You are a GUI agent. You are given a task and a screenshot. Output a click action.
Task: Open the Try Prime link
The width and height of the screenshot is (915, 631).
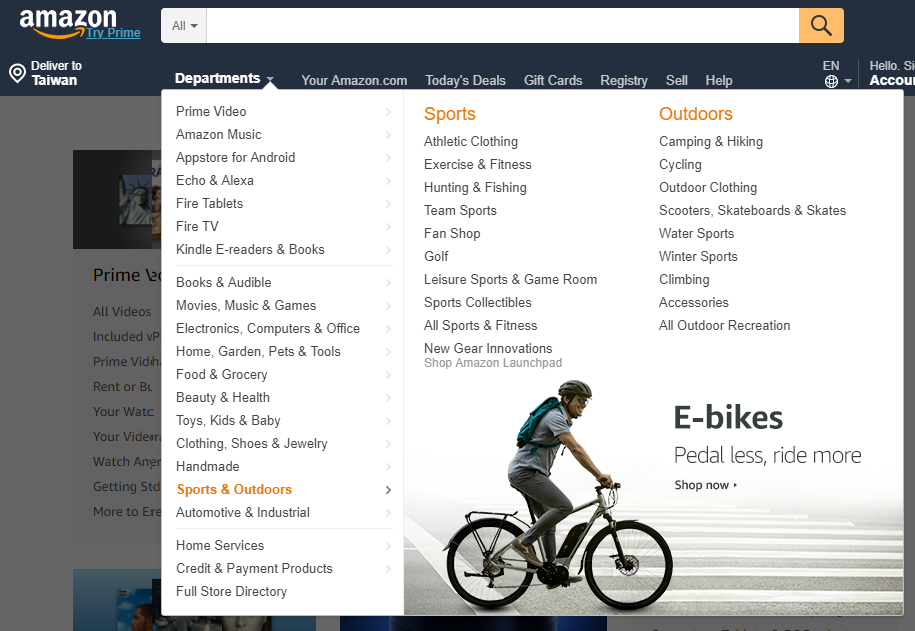(x=113, y=33)
